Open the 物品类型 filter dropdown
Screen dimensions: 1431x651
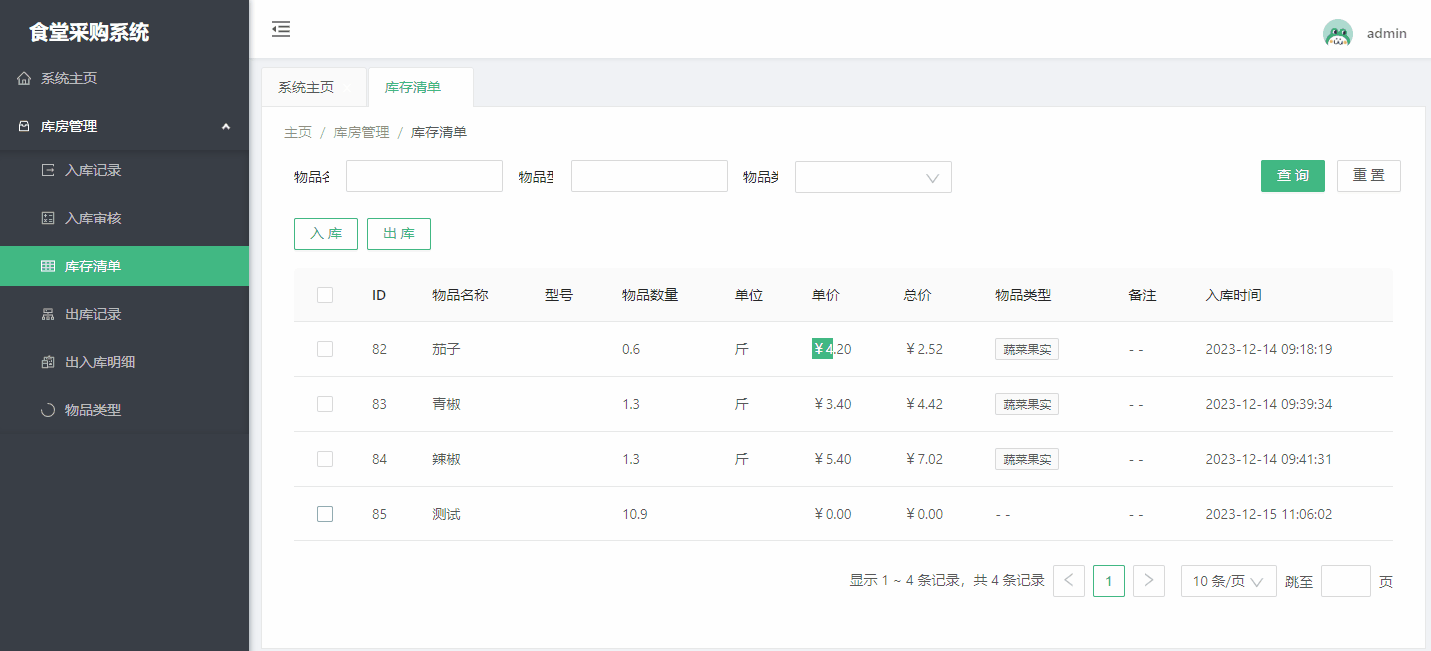(873, 177)
